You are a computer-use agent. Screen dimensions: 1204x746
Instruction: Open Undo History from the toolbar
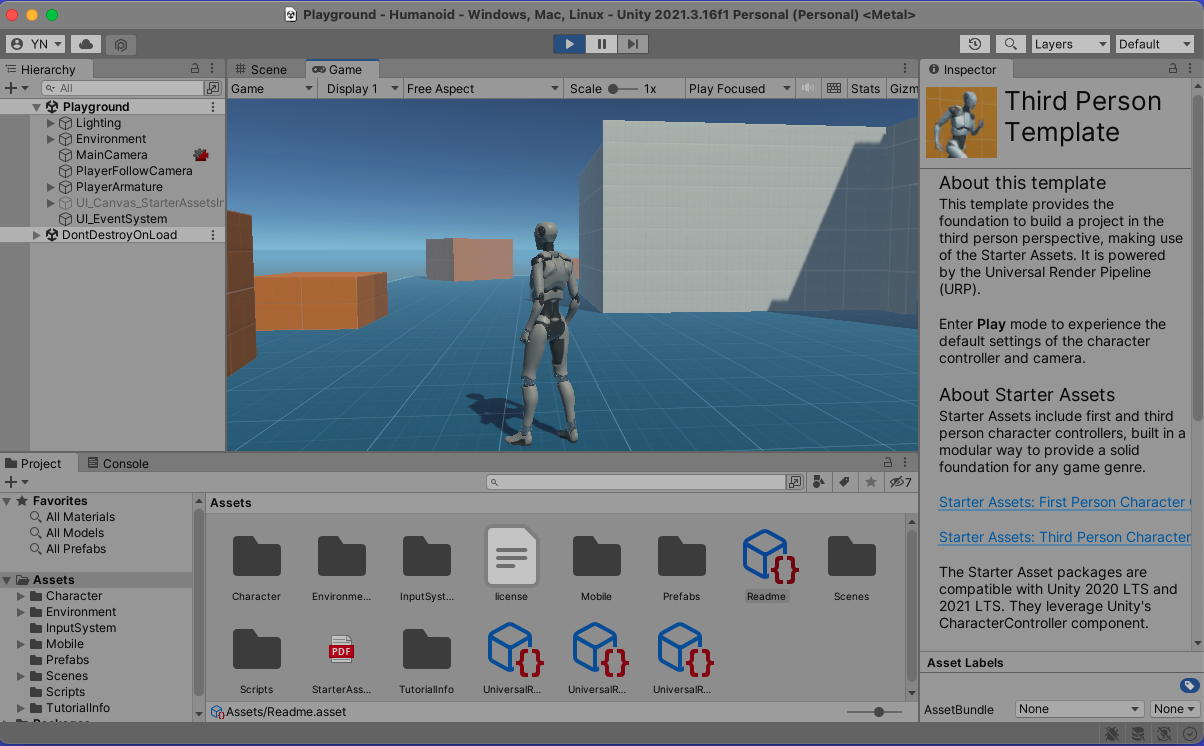coord(975,44)
